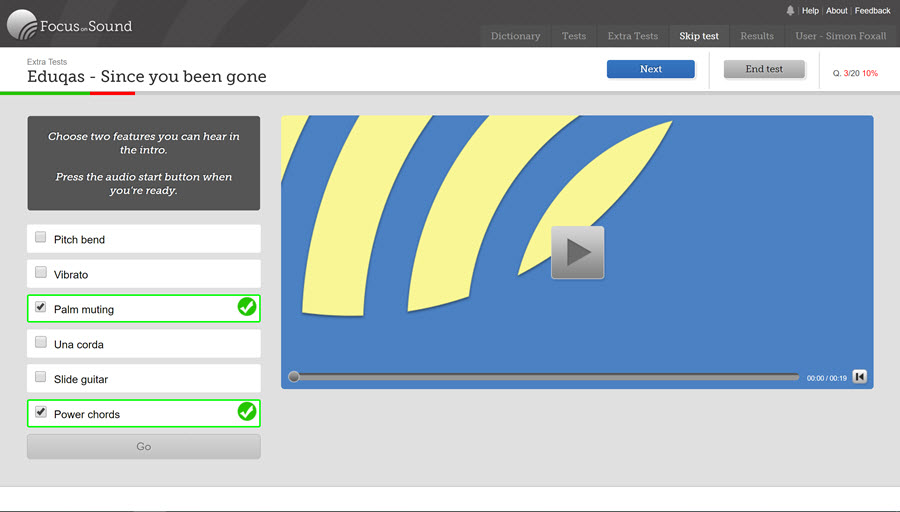This screenshot has width=900, height=512.
Task: Click the audio seek bar track
Action: pos(546,377)
